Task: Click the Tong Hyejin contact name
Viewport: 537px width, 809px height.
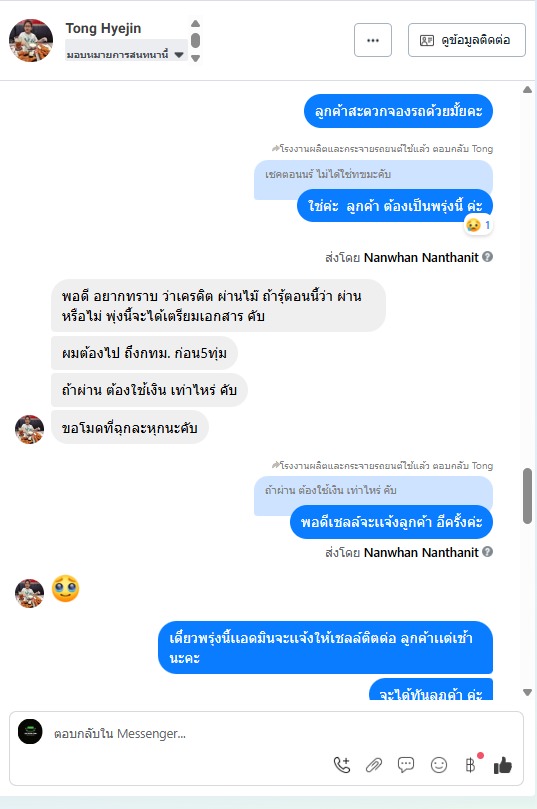Action: tap(103, 28)
